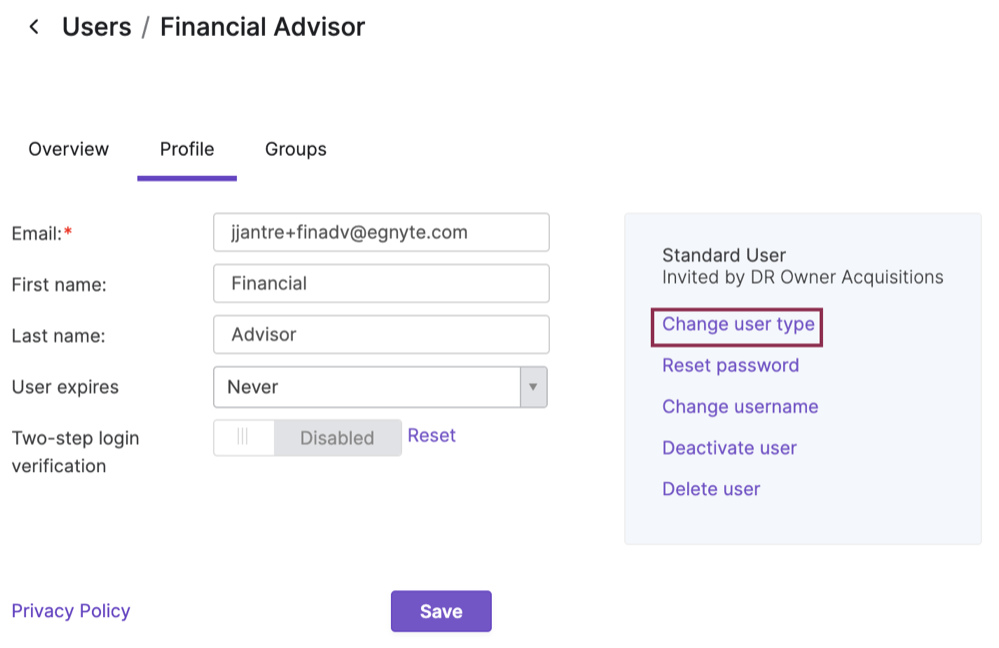Click the Users breadcrumb in the header
Viewport: 999px width, 648px height.
tap(96, 26)
